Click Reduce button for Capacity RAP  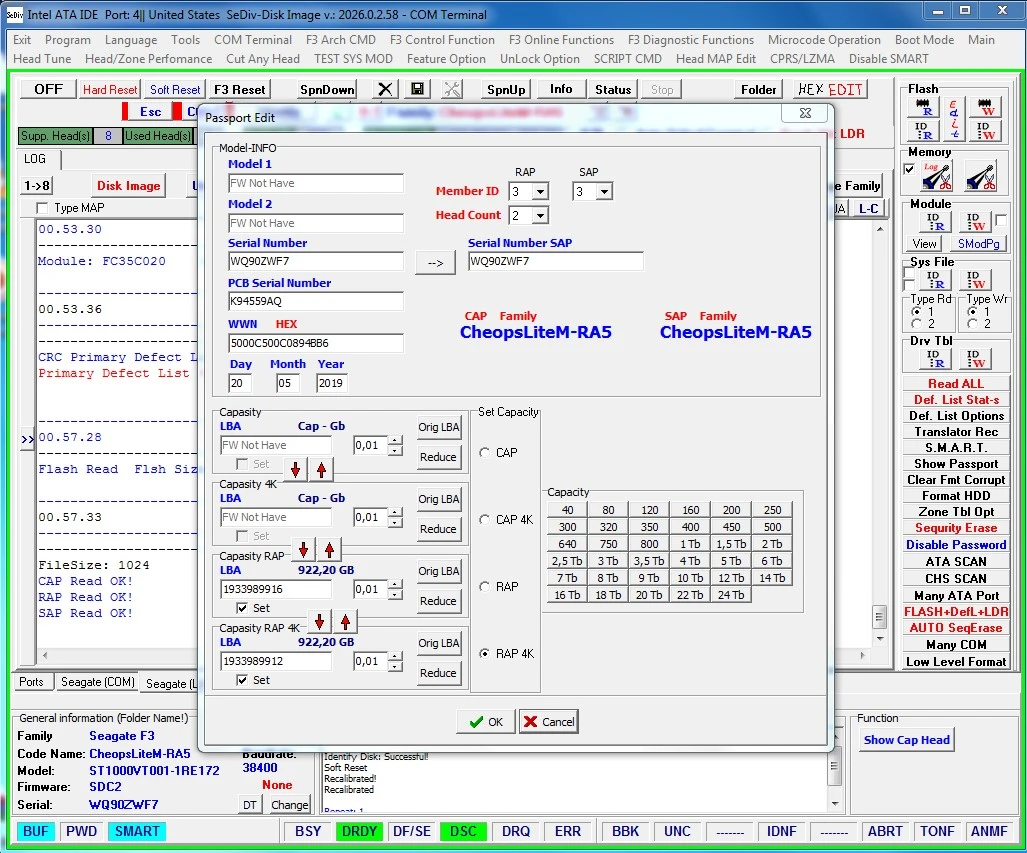coord(438,601)
